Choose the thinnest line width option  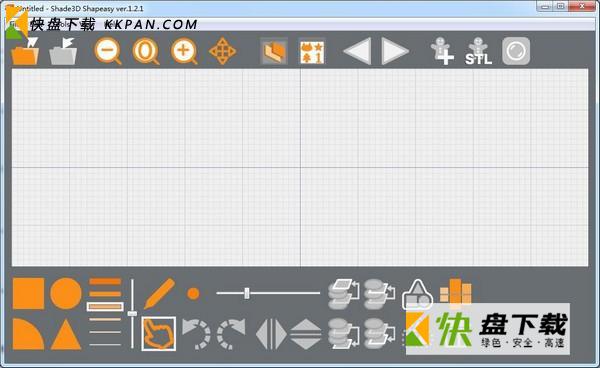coord(105,344)
